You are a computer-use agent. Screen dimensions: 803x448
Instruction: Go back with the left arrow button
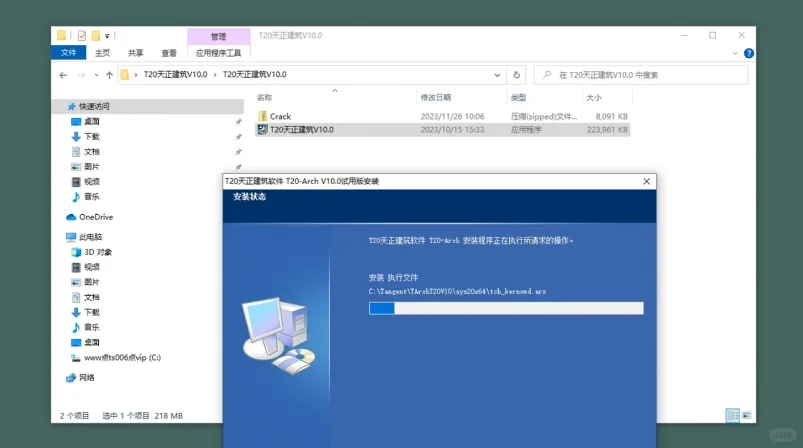[x=63, y=75]
